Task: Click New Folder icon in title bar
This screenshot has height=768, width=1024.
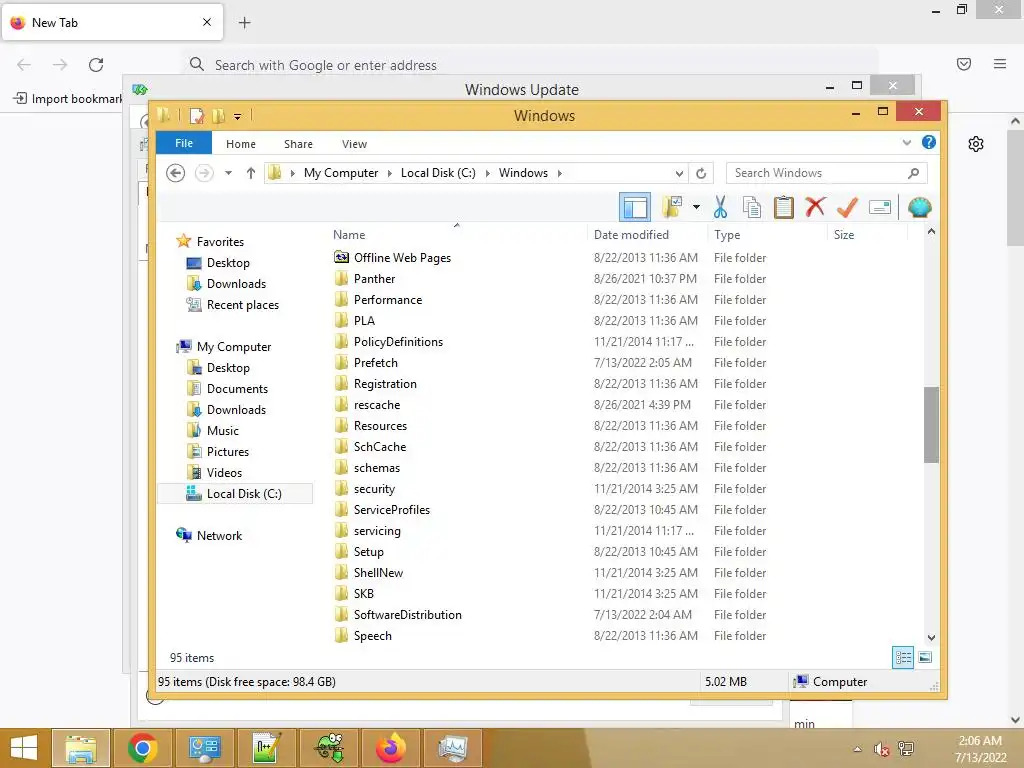Action: tap(218, 116)
